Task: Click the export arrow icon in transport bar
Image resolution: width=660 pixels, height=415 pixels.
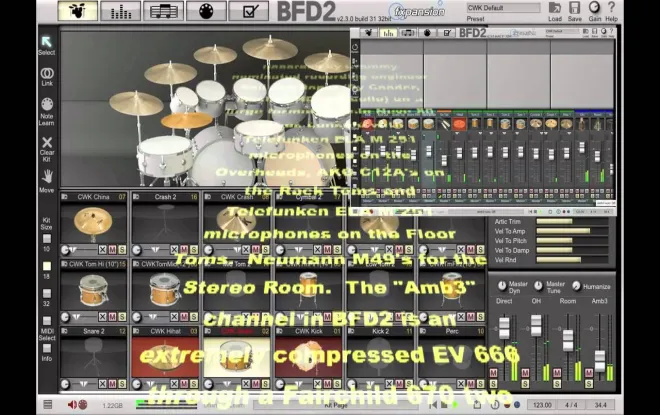Action: tap(477, 405)
